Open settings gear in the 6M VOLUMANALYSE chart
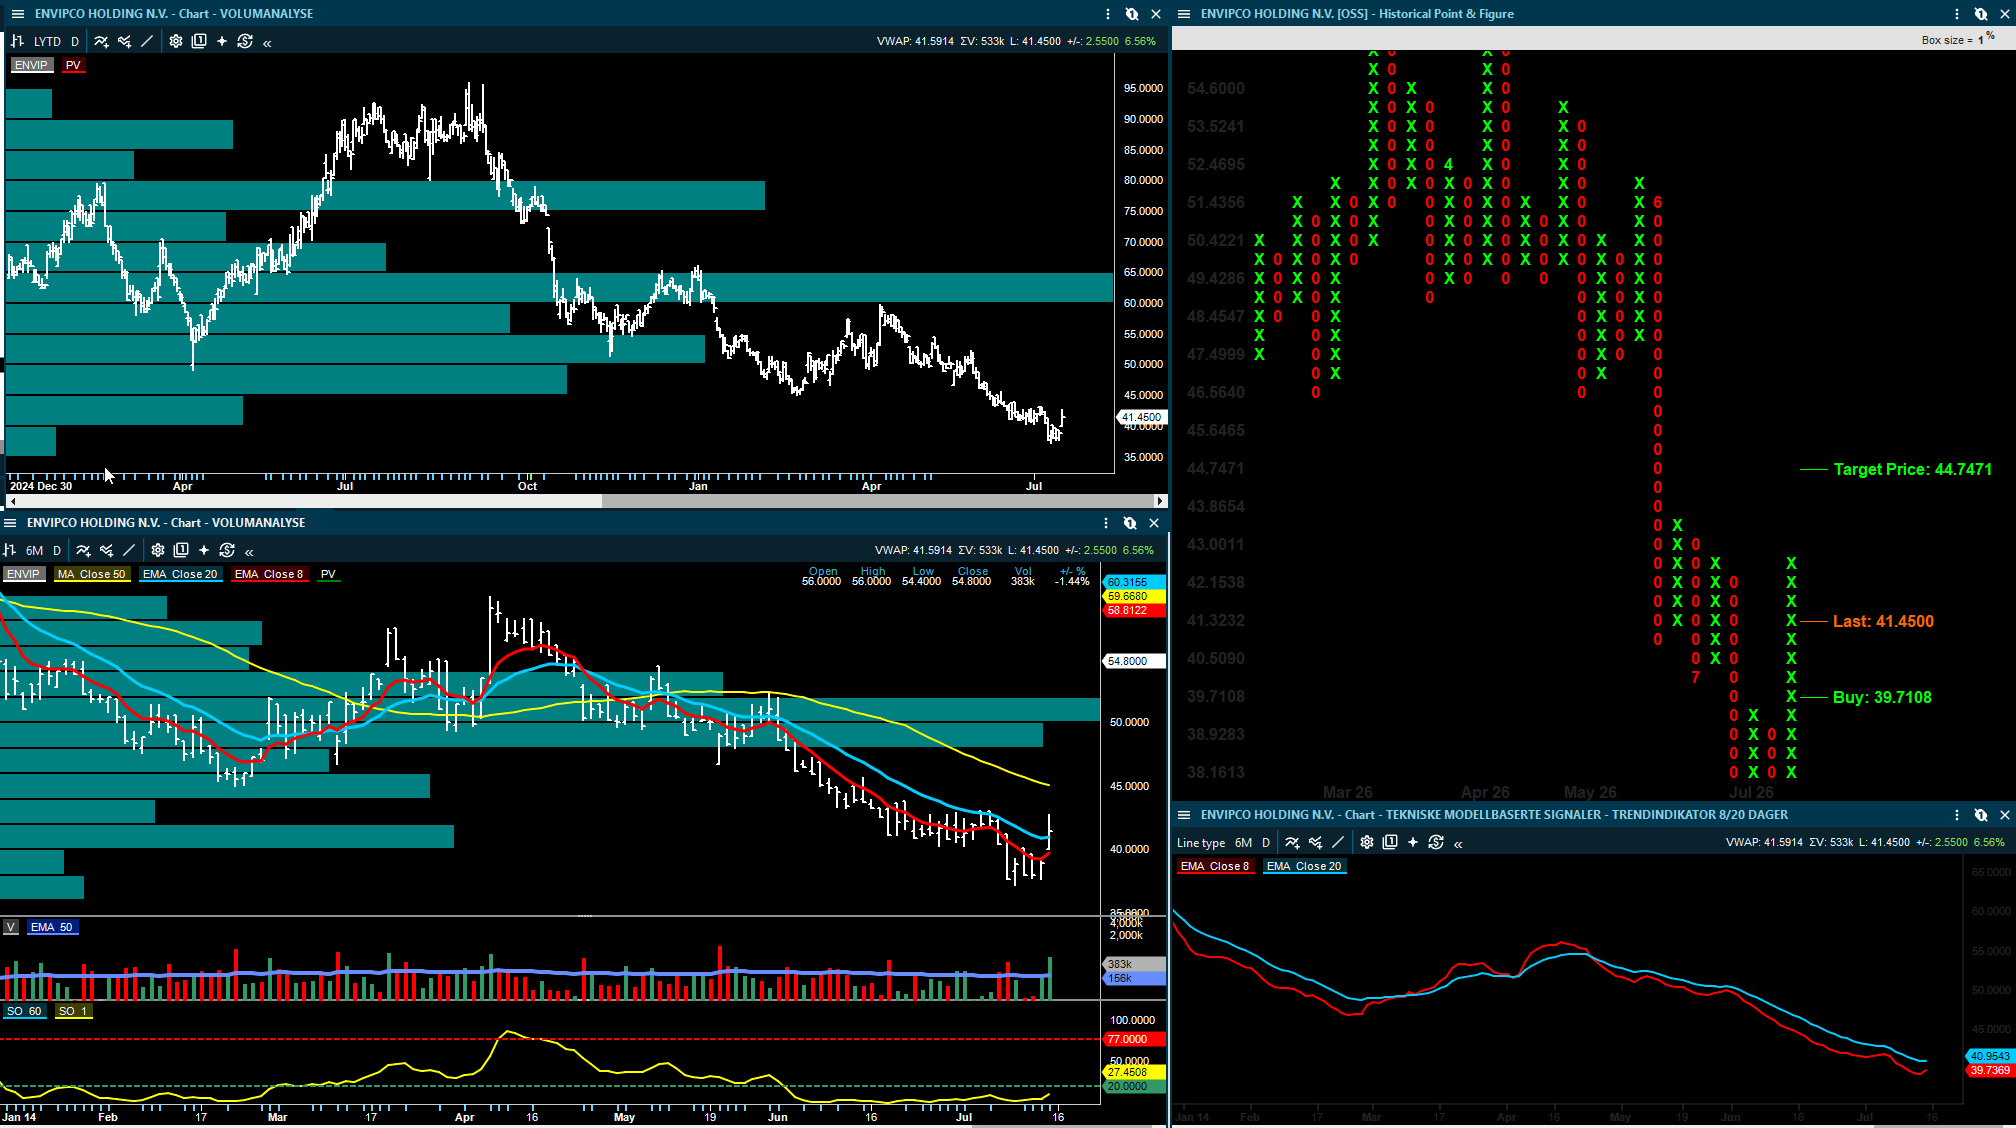The width and height of the screenshot is (2016, 1128). pos(158,550)
